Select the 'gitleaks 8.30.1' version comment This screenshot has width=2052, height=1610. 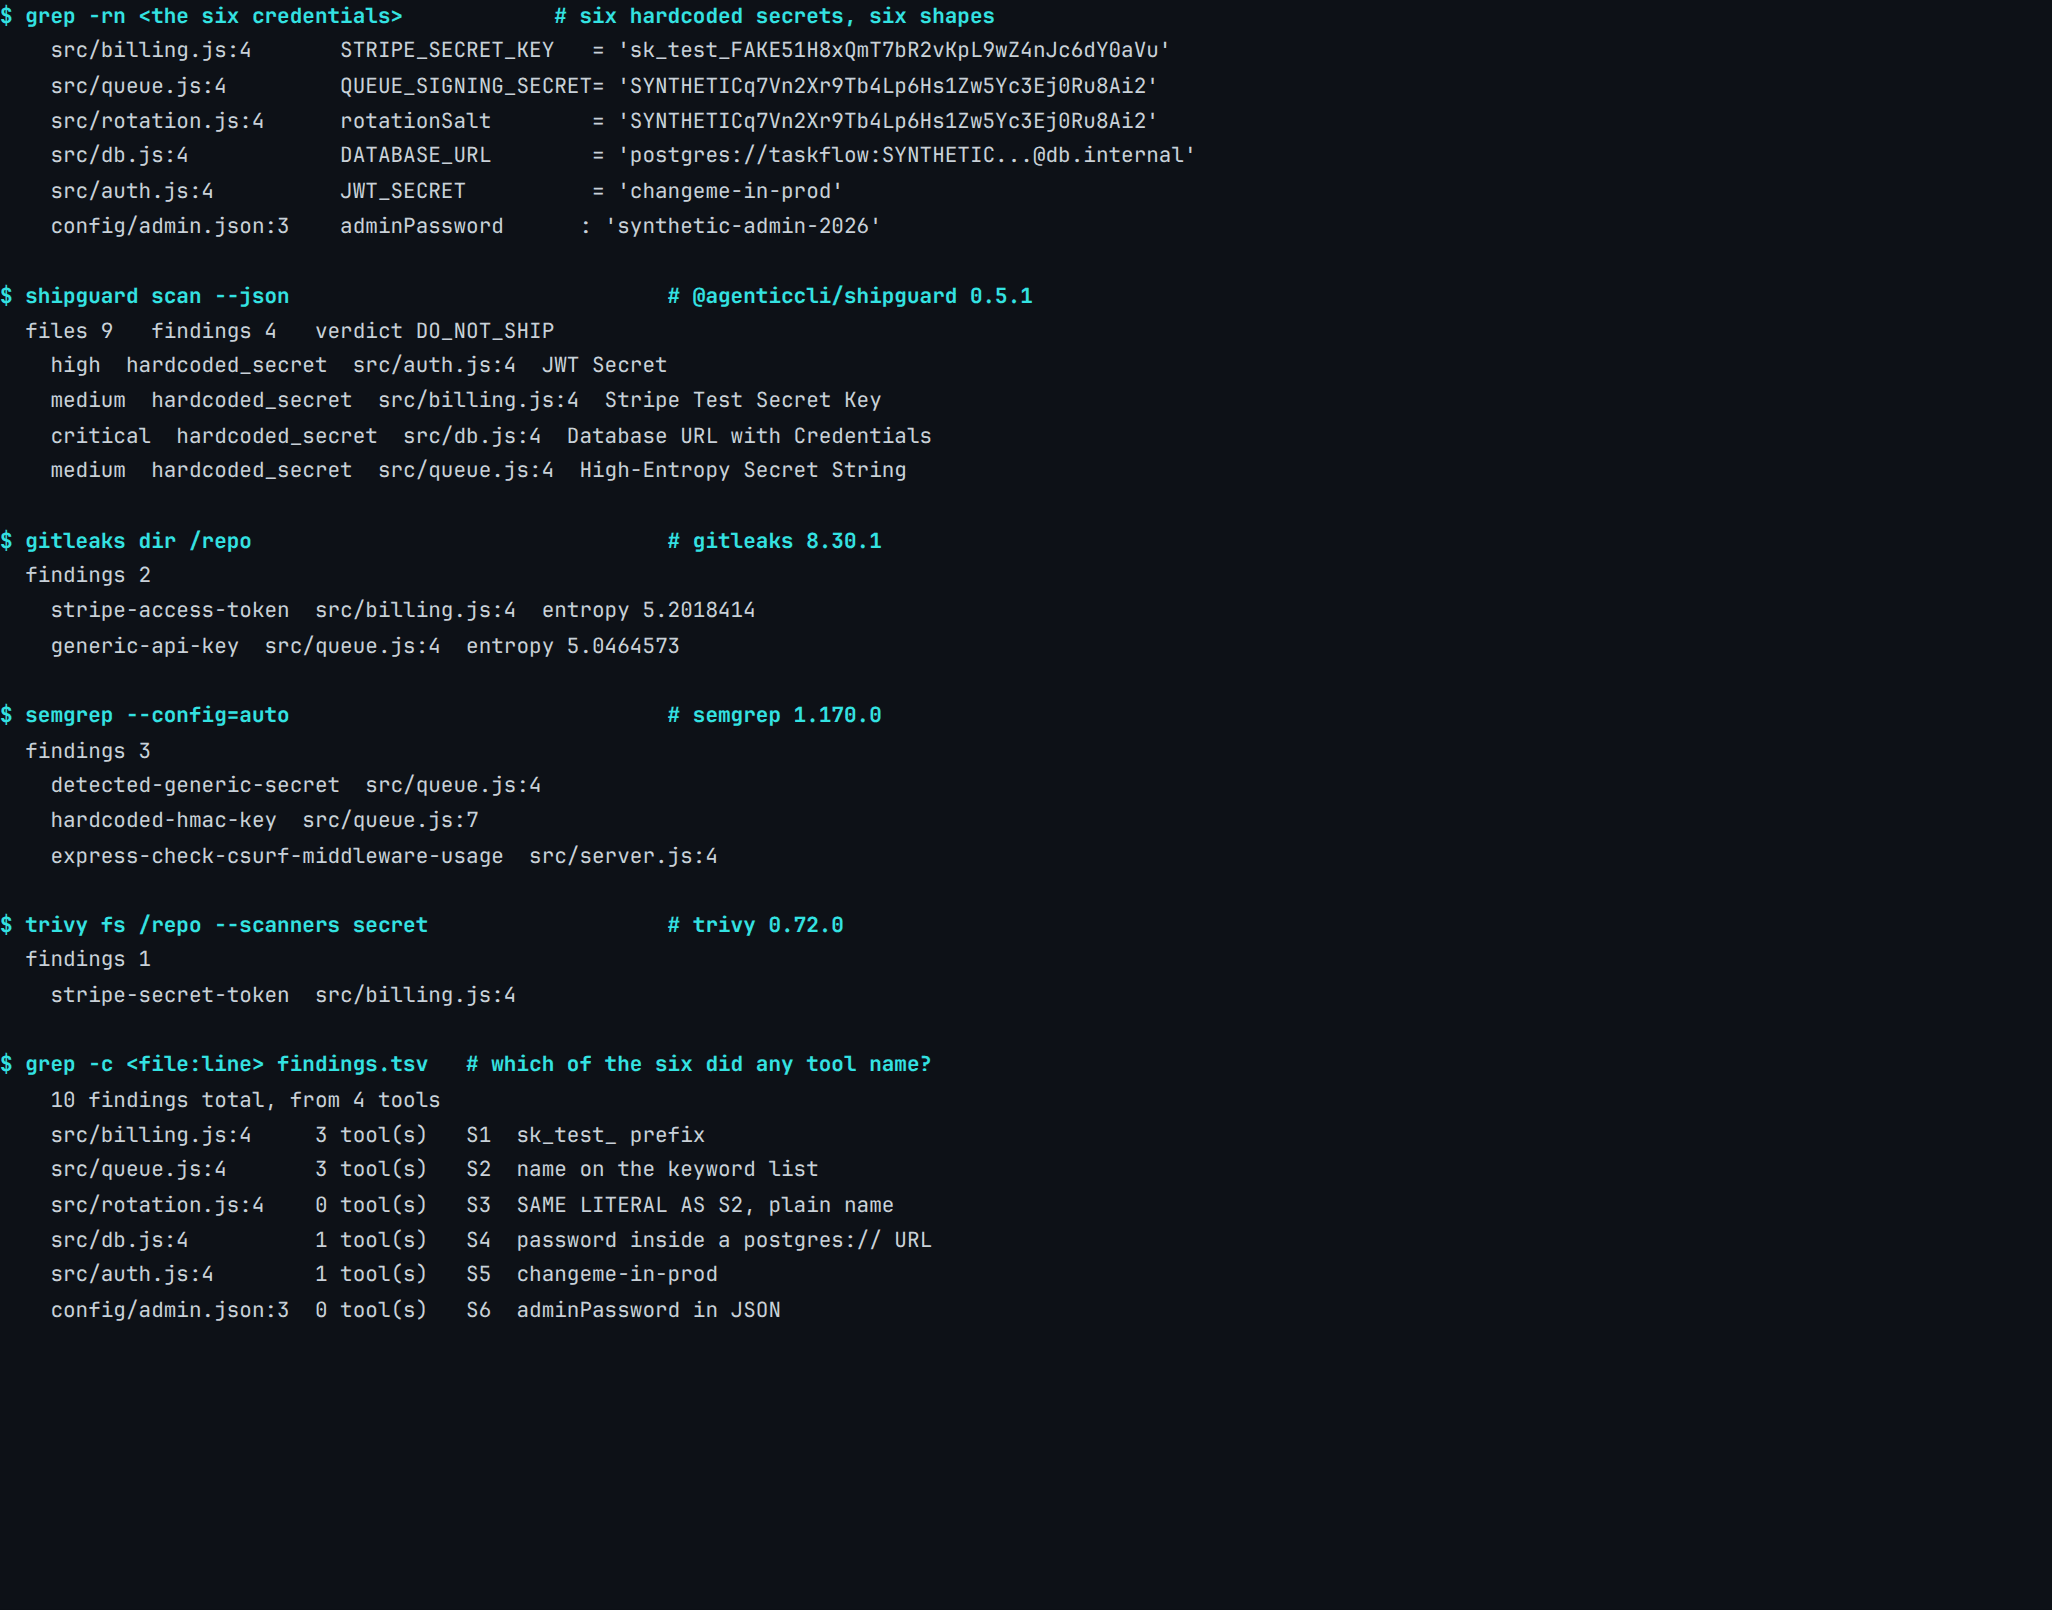775,541
